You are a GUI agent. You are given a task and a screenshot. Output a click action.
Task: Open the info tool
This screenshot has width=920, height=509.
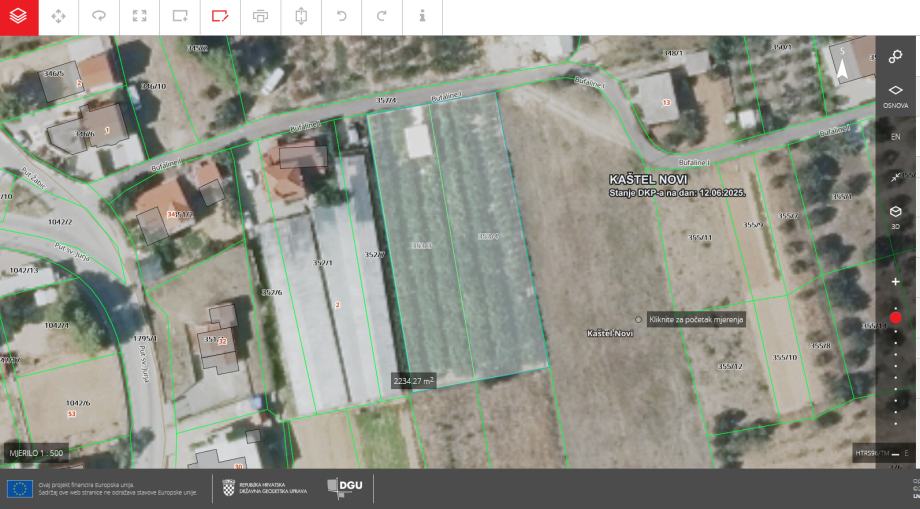click(x=422, y=16)
